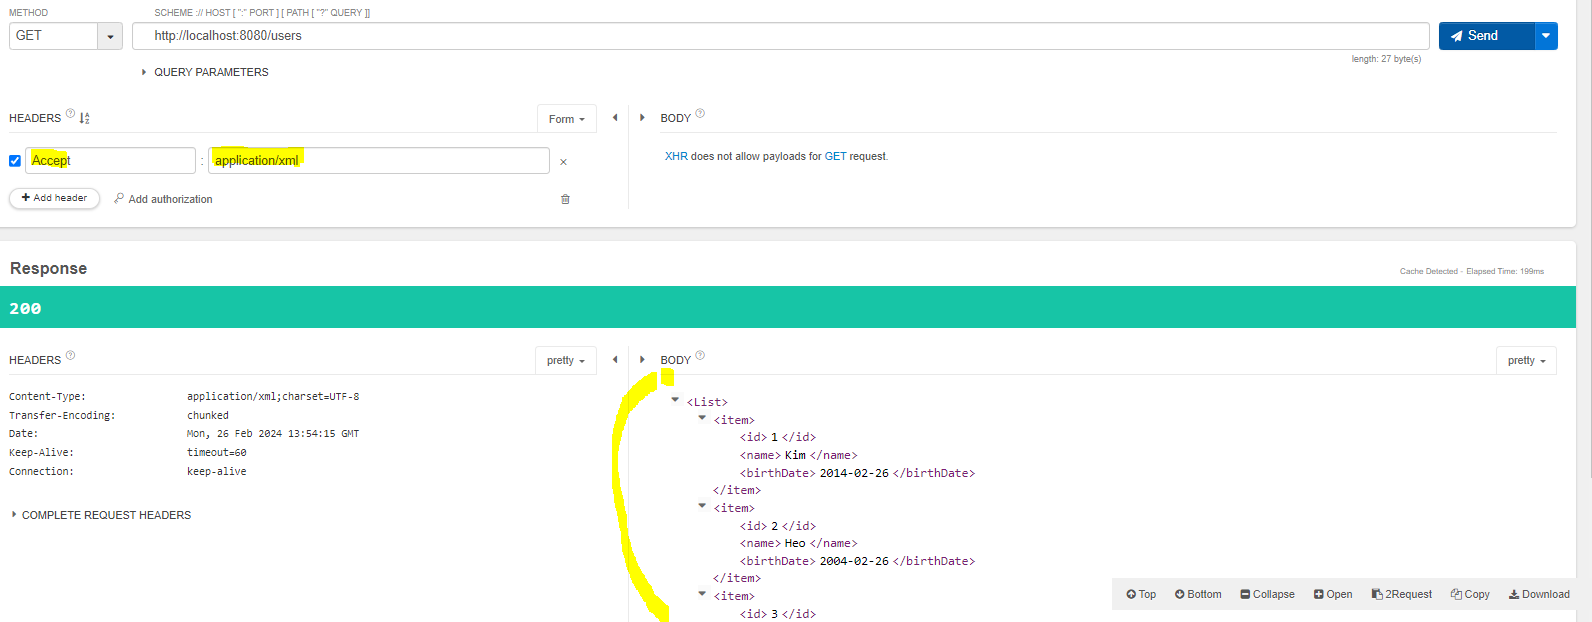1592x622 pixels.
Task: Open response headers pretty dropdown
Action: click(x=566, y=360)
